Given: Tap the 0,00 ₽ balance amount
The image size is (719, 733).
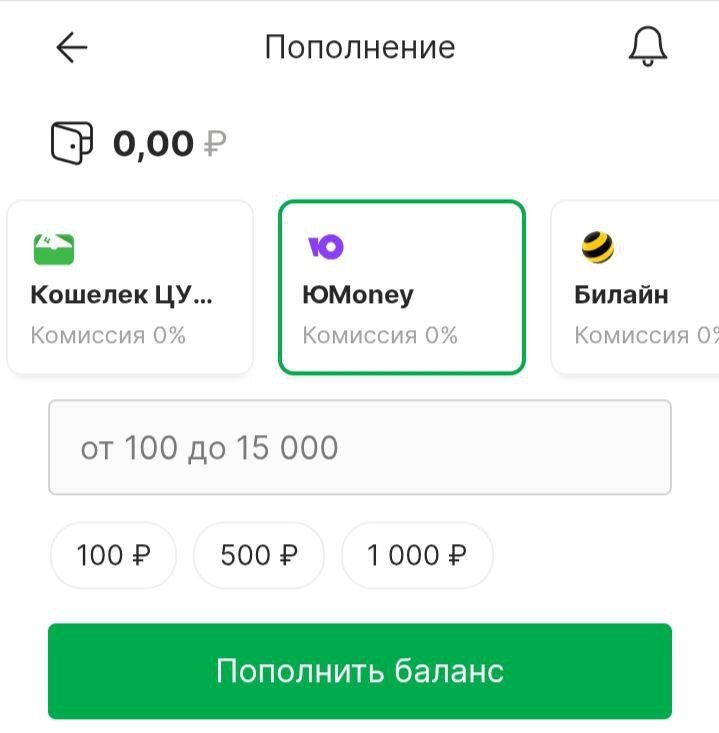Looking at the screenshot, I should coord(169,144).
